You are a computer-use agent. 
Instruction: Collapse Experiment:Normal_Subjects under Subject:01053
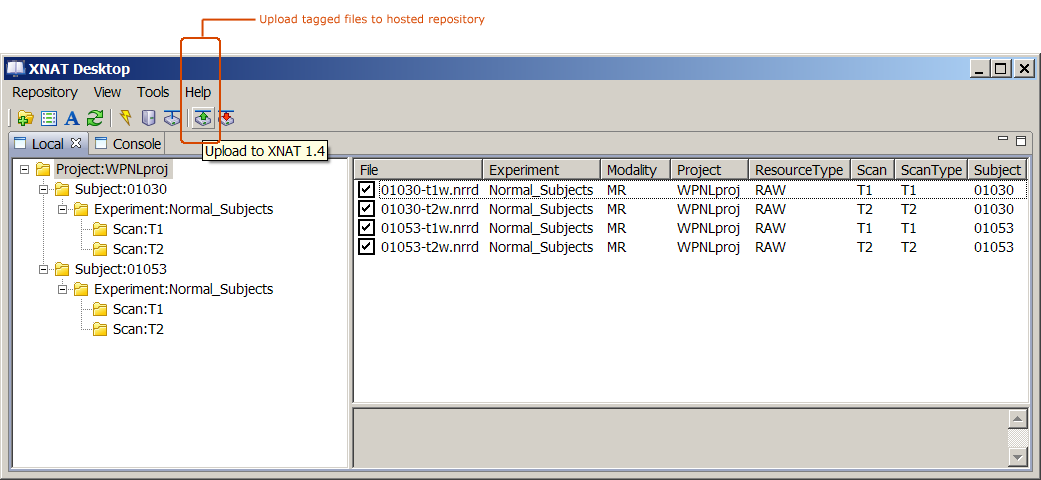tap(63, 290)
